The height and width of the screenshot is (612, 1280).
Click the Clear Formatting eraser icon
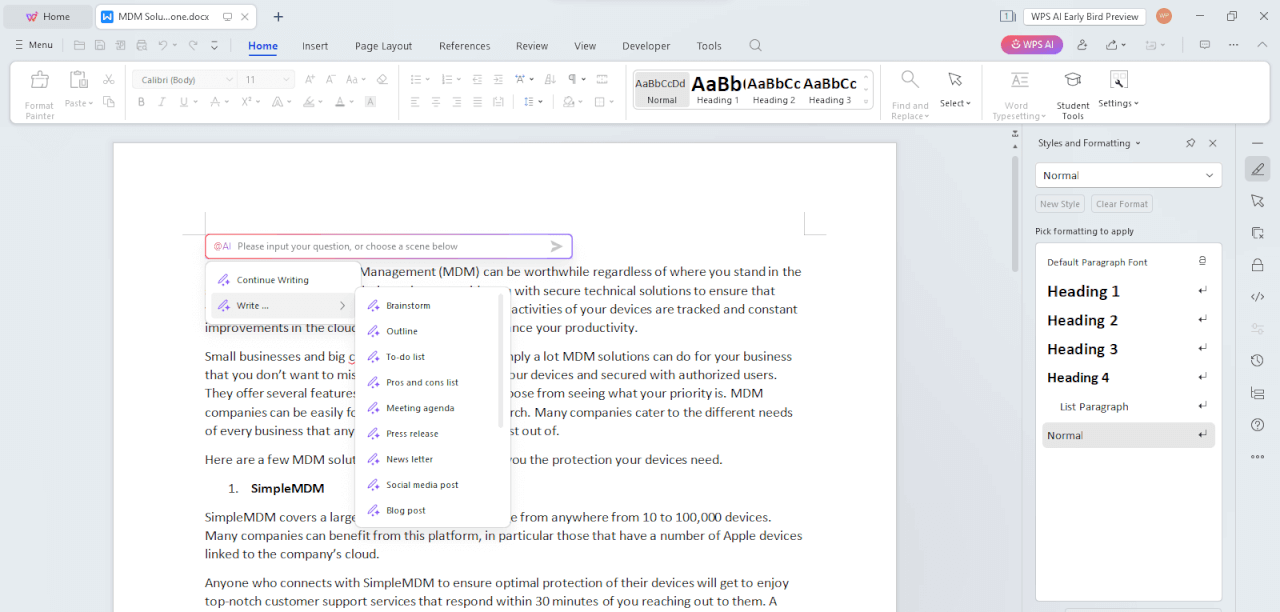[382, 79]
